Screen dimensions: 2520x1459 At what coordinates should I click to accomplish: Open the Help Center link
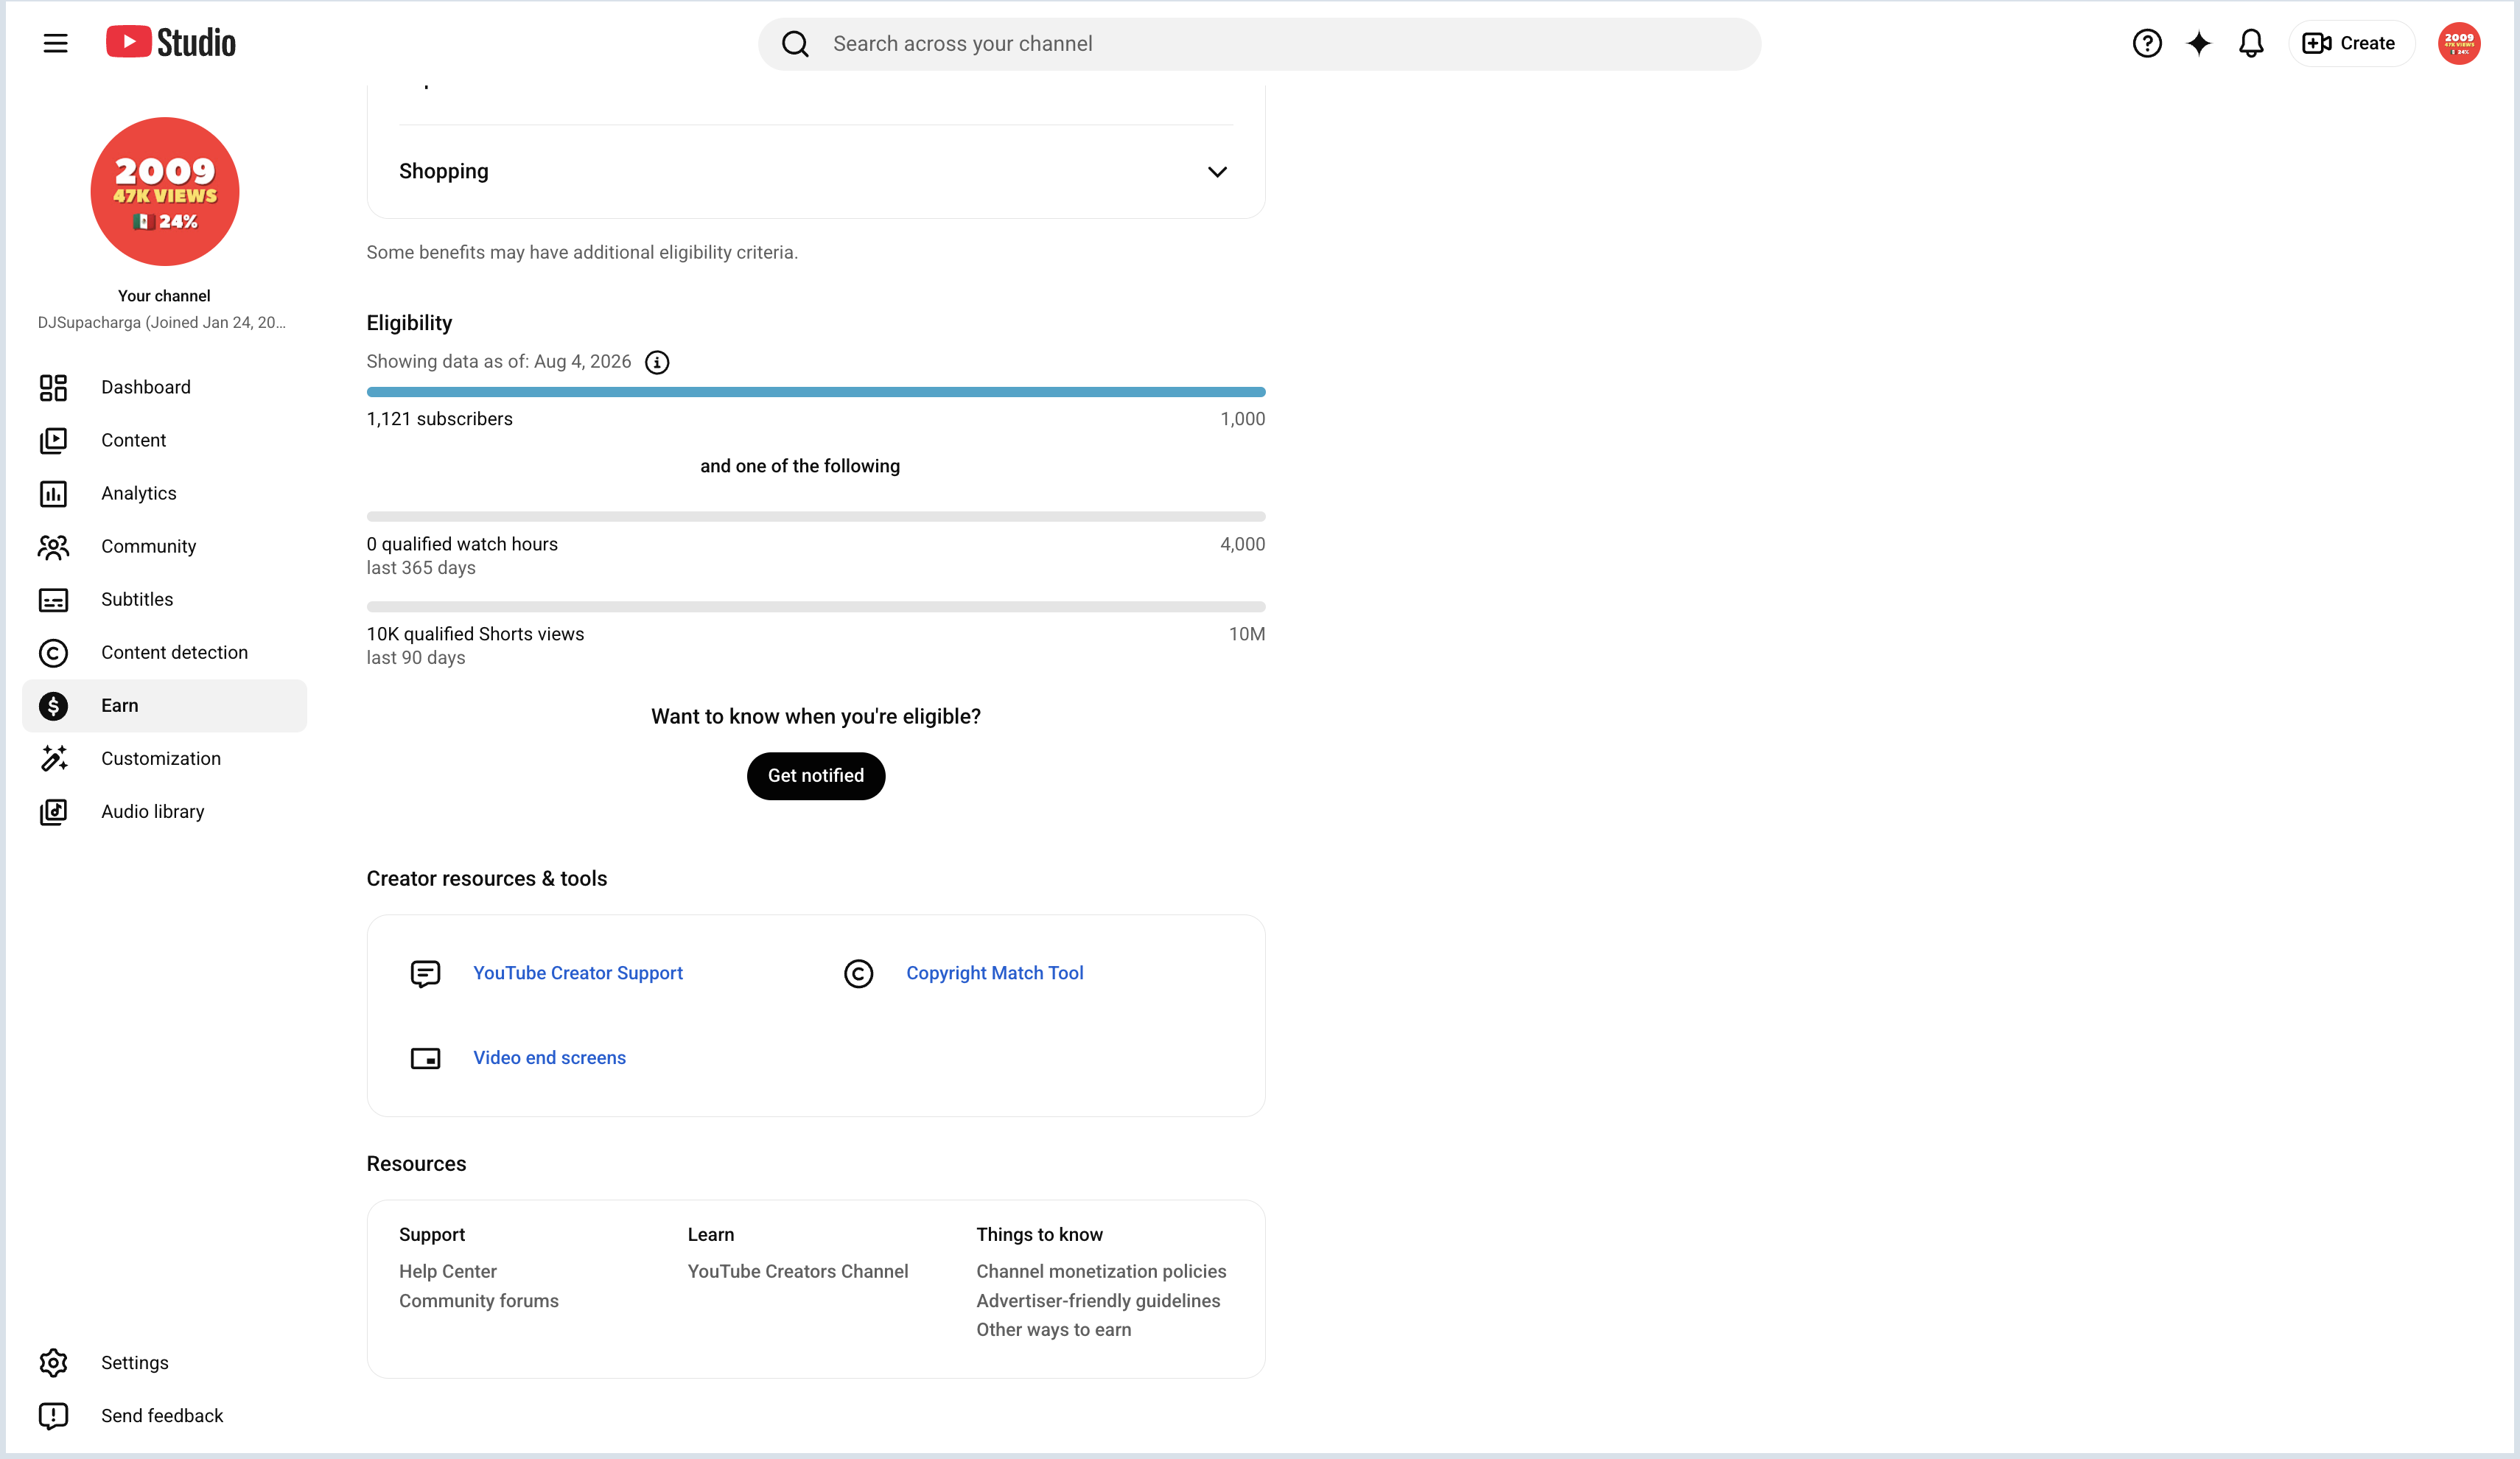point(448,1271)
